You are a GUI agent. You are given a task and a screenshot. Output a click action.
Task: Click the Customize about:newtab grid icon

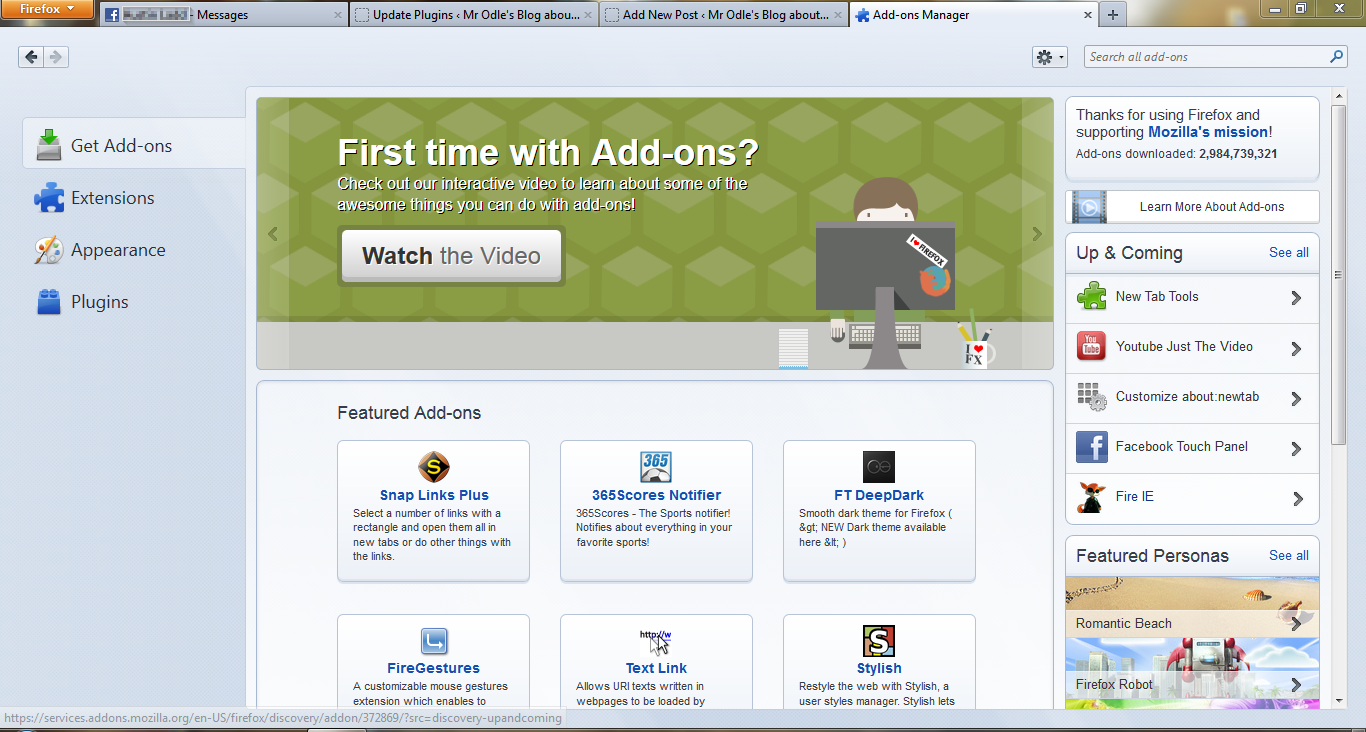click(x=1091, y=397)
